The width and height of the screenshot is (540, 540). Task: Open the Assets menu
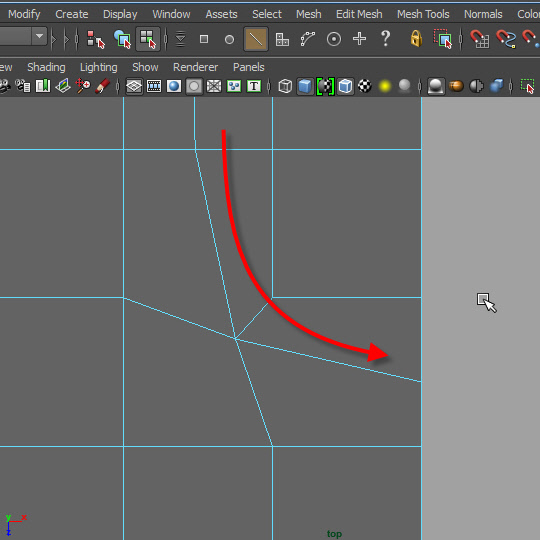(221, 14)
